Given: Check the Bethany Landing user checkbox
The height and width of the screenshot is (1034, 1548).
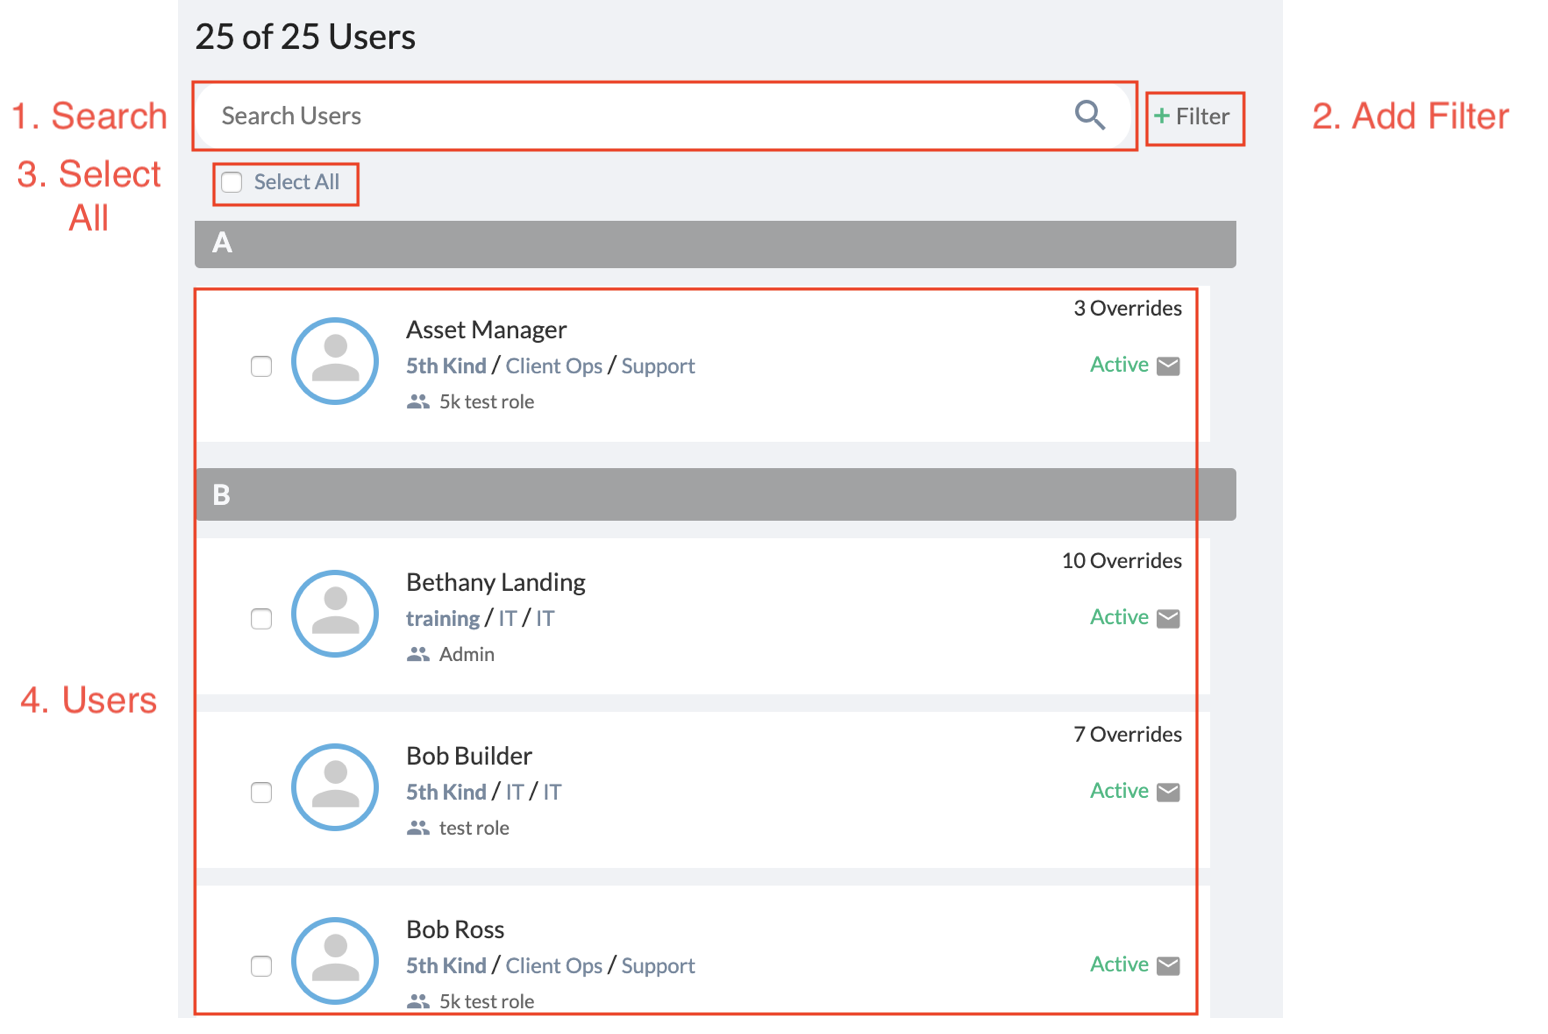Looking at the screenshot, I should point(261,619).
